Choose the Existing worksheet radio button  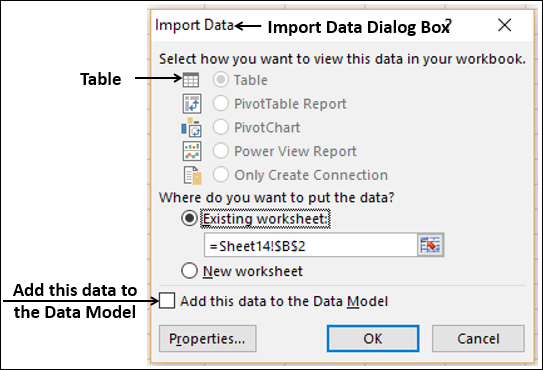[189, 218]
